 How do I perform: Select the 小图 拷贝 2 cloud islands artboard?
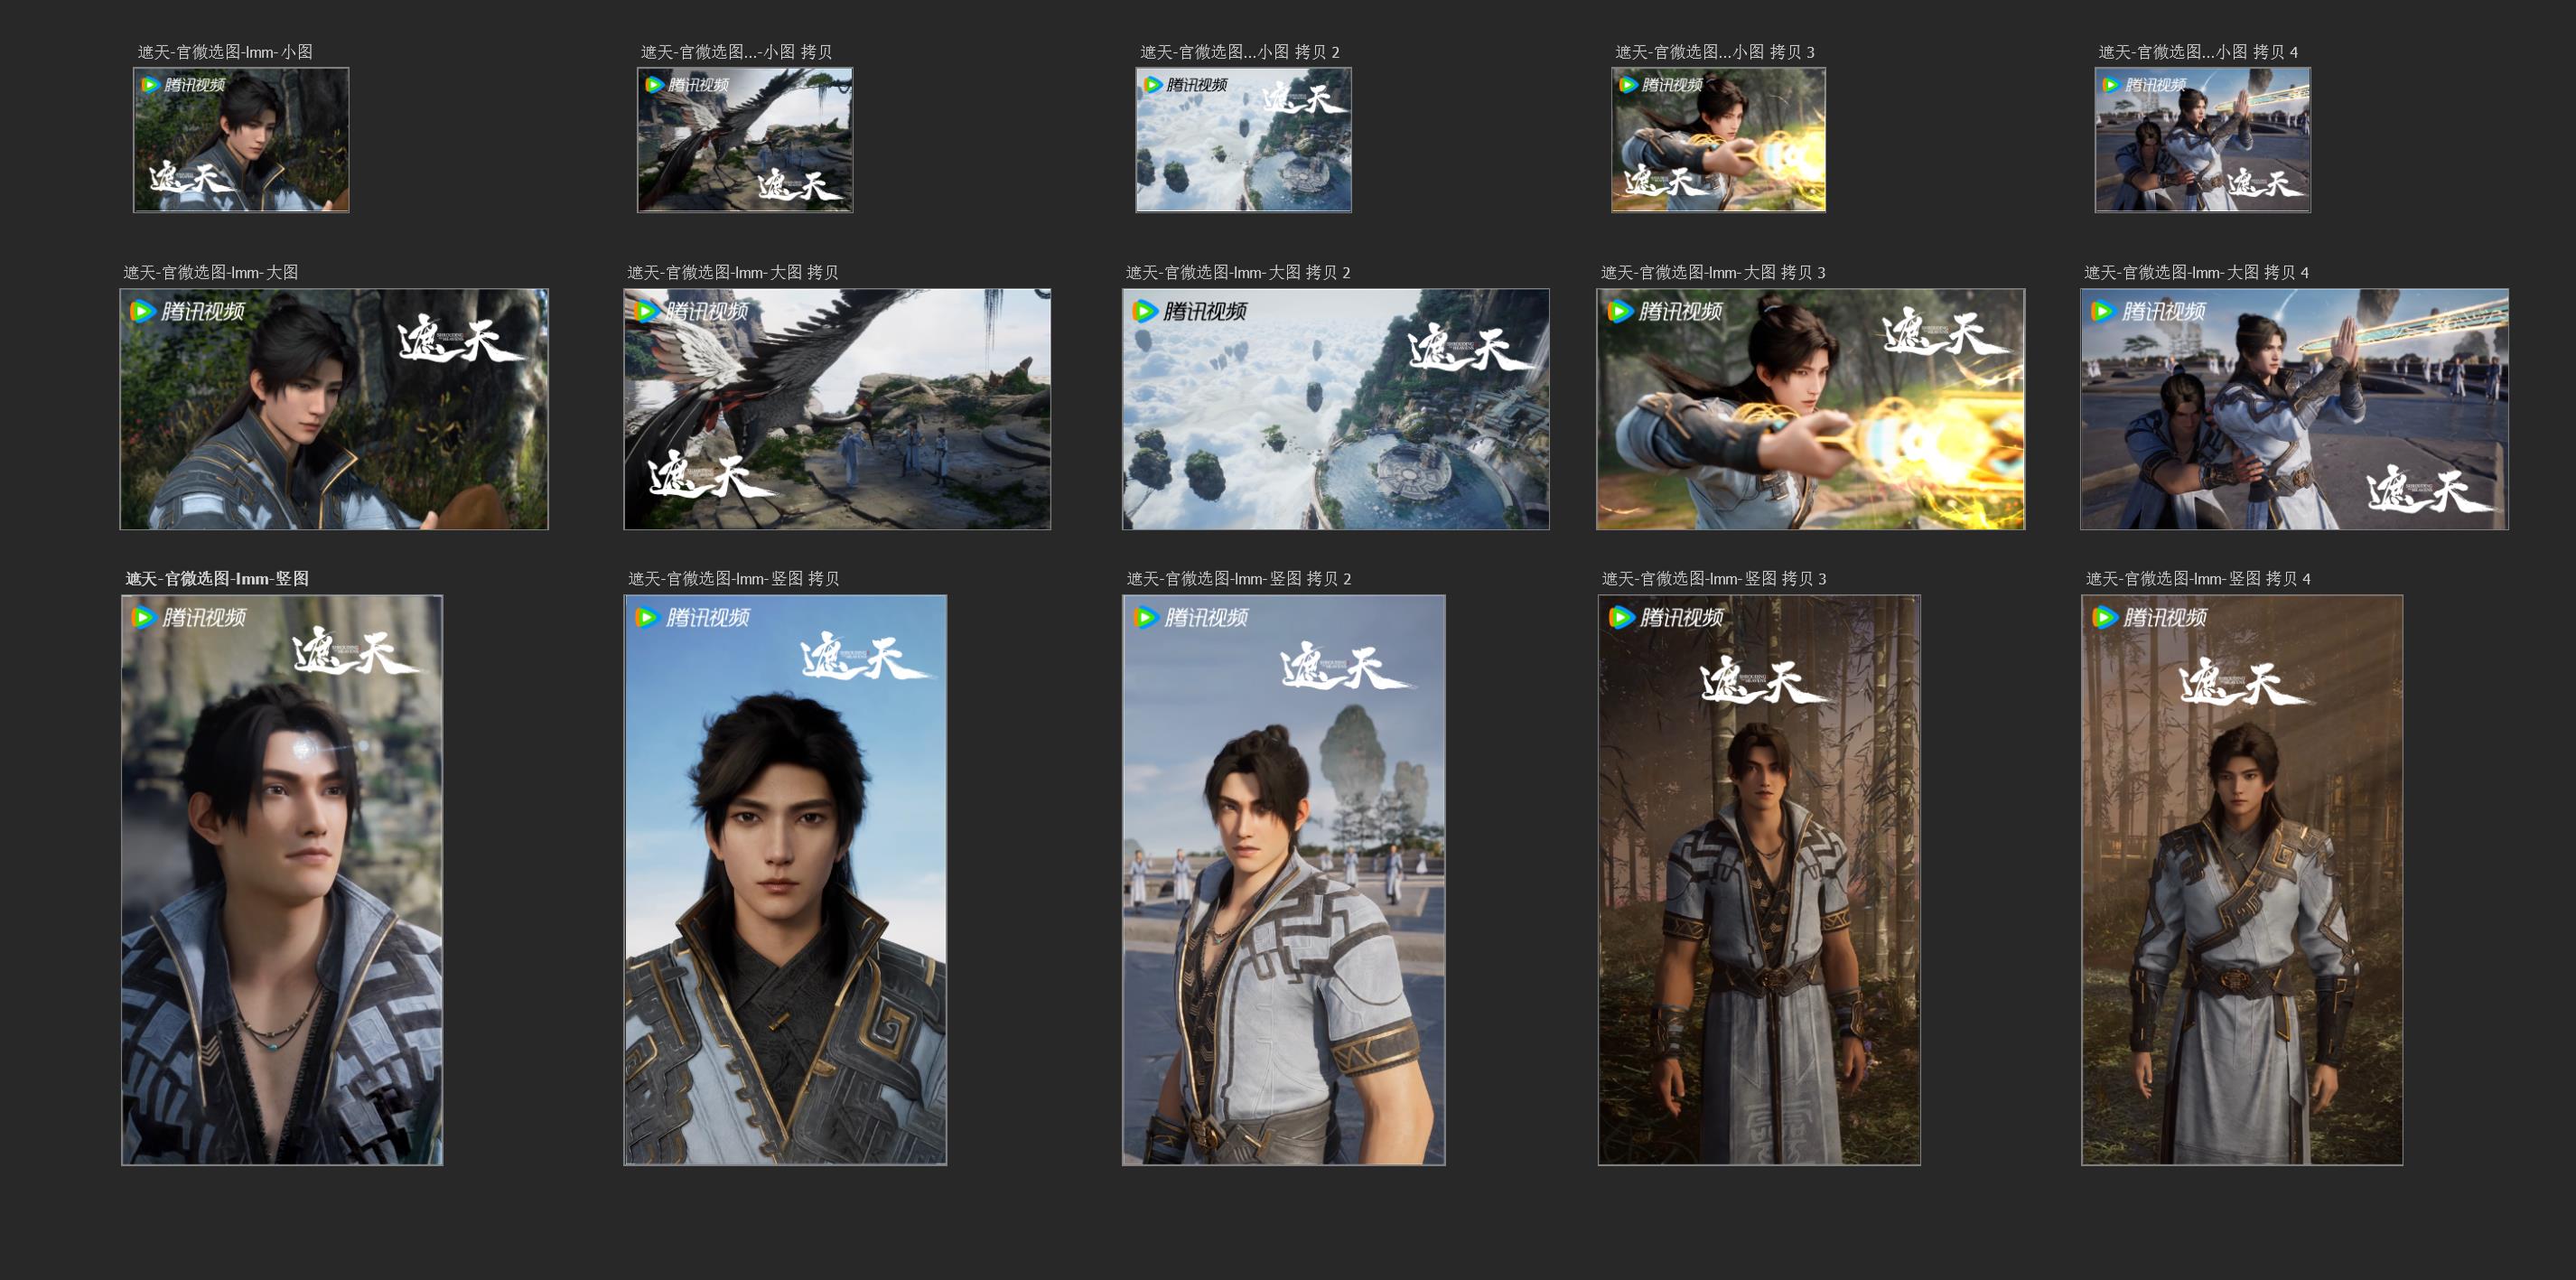[1243, 140]
